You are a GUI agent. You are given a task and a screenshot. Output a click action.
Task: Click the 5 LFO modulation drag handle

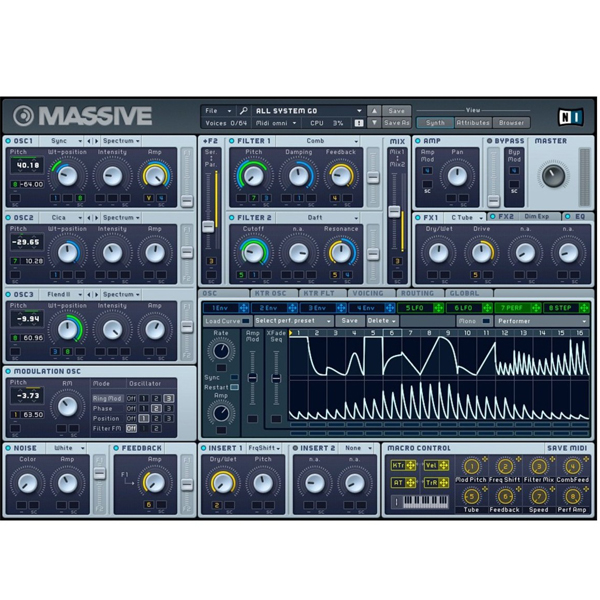[x=438, y=308]
